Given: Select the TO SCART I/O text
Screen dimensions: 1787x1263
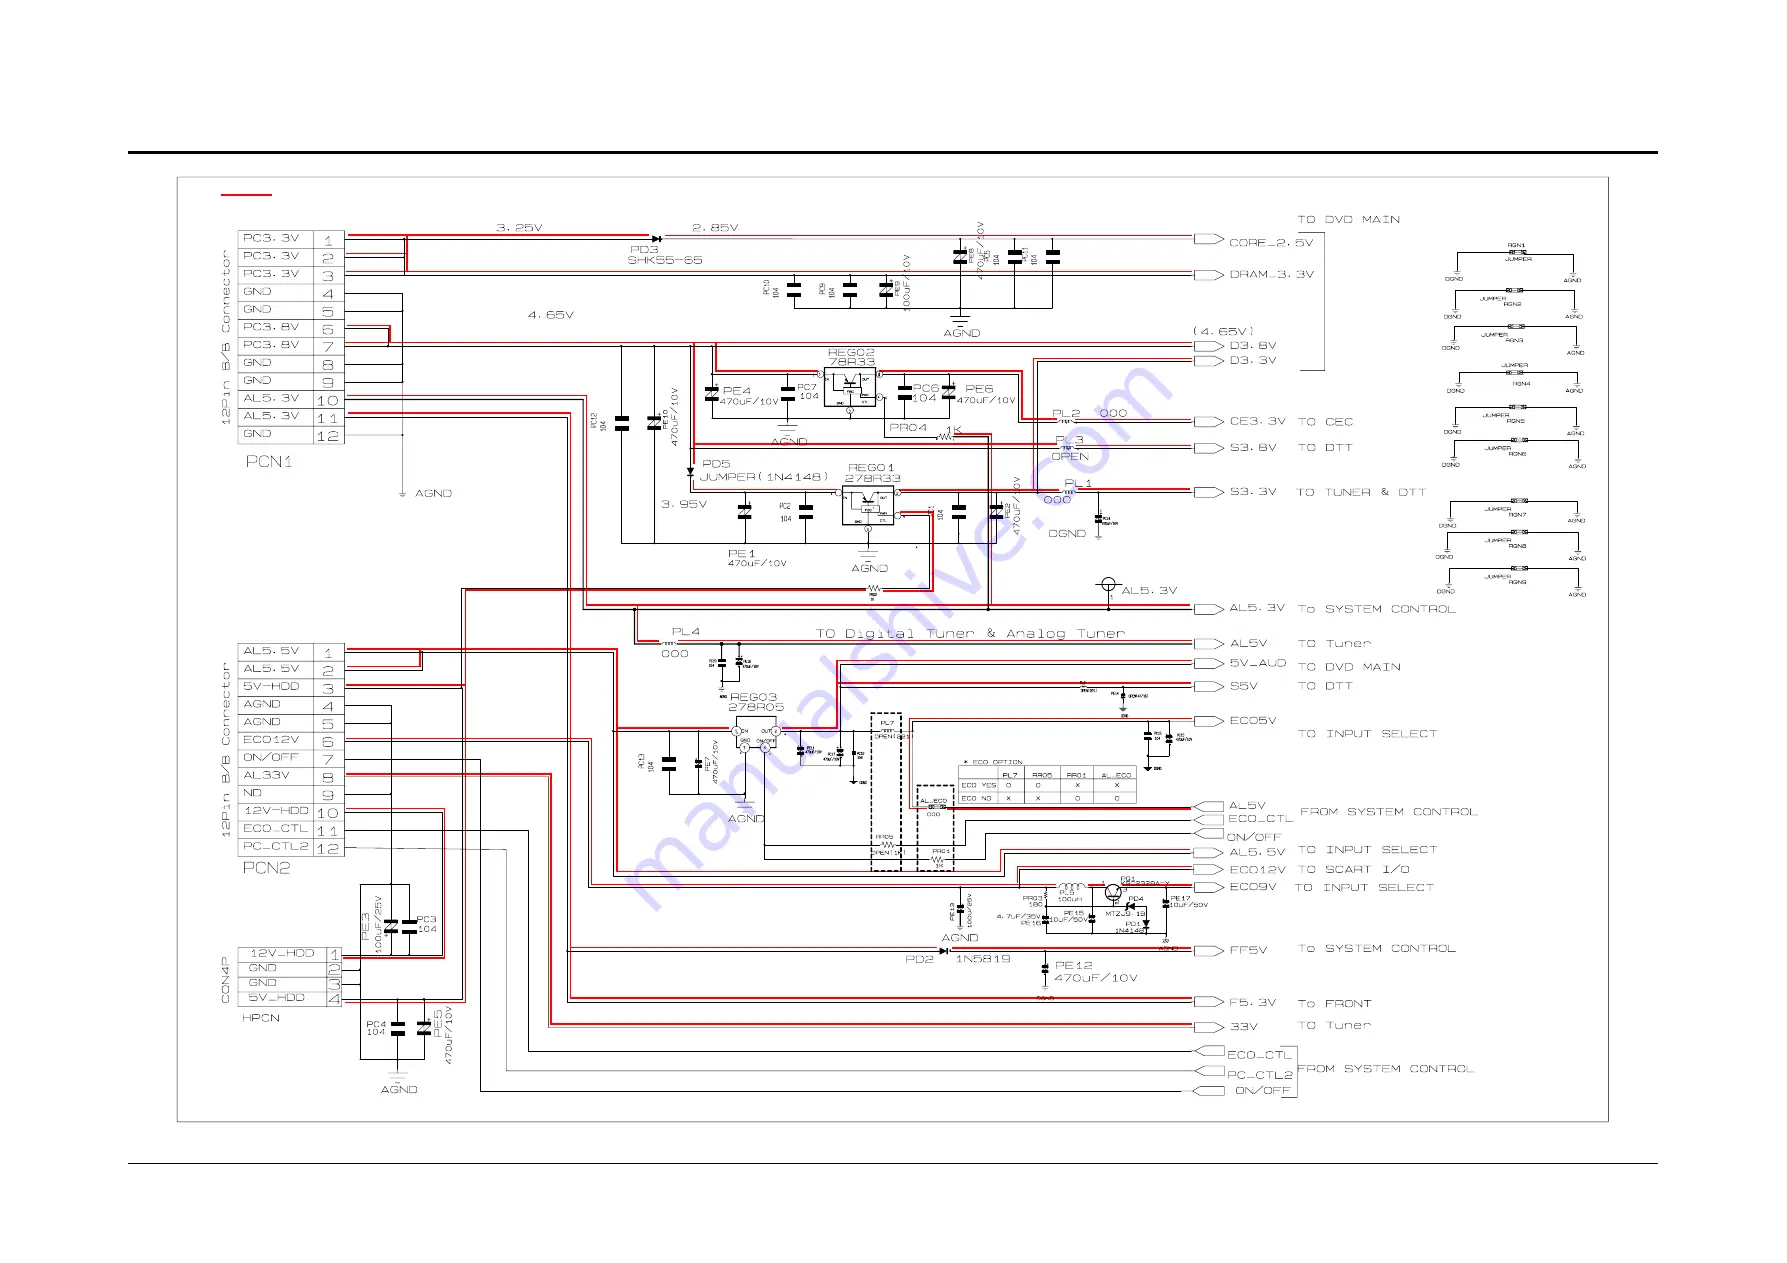Looking at the screenshot, I should point(1353,869).
